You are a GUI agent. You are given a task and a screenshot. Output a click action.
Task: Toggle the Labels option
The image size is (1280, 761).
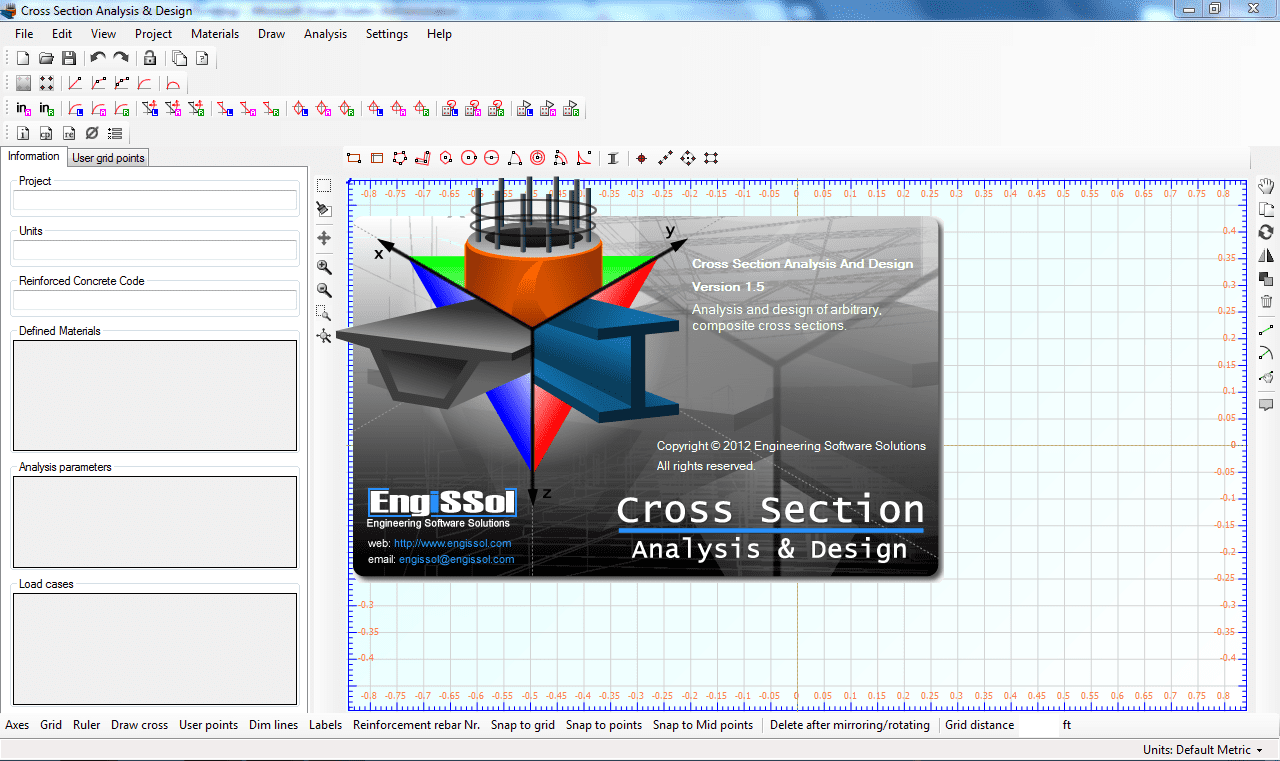click(325, 725)
